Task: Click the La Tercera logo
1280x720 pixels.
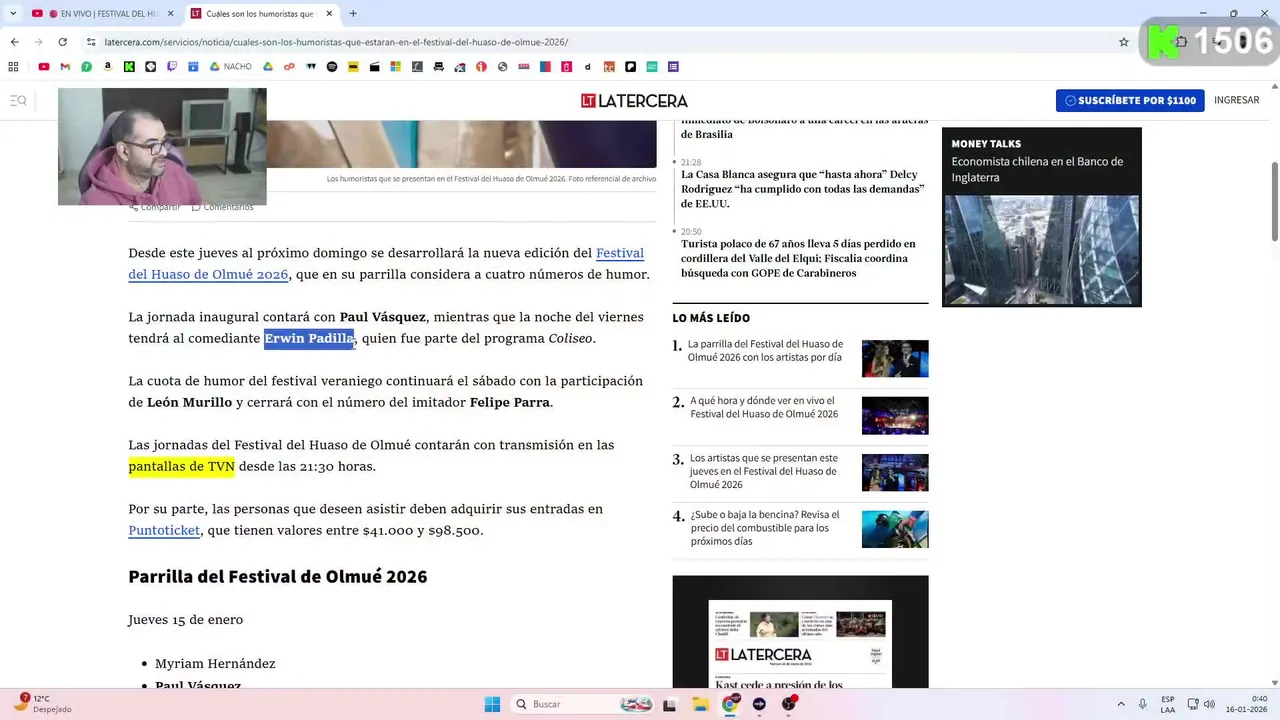Action: (634, 100)
